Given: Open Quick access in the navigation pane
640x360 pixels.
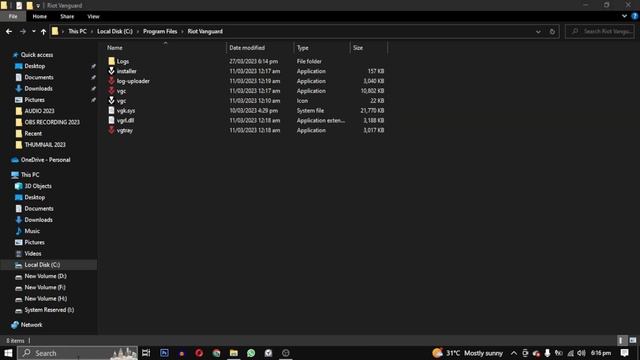Looking at the screenshot, I should coord(37,55).
